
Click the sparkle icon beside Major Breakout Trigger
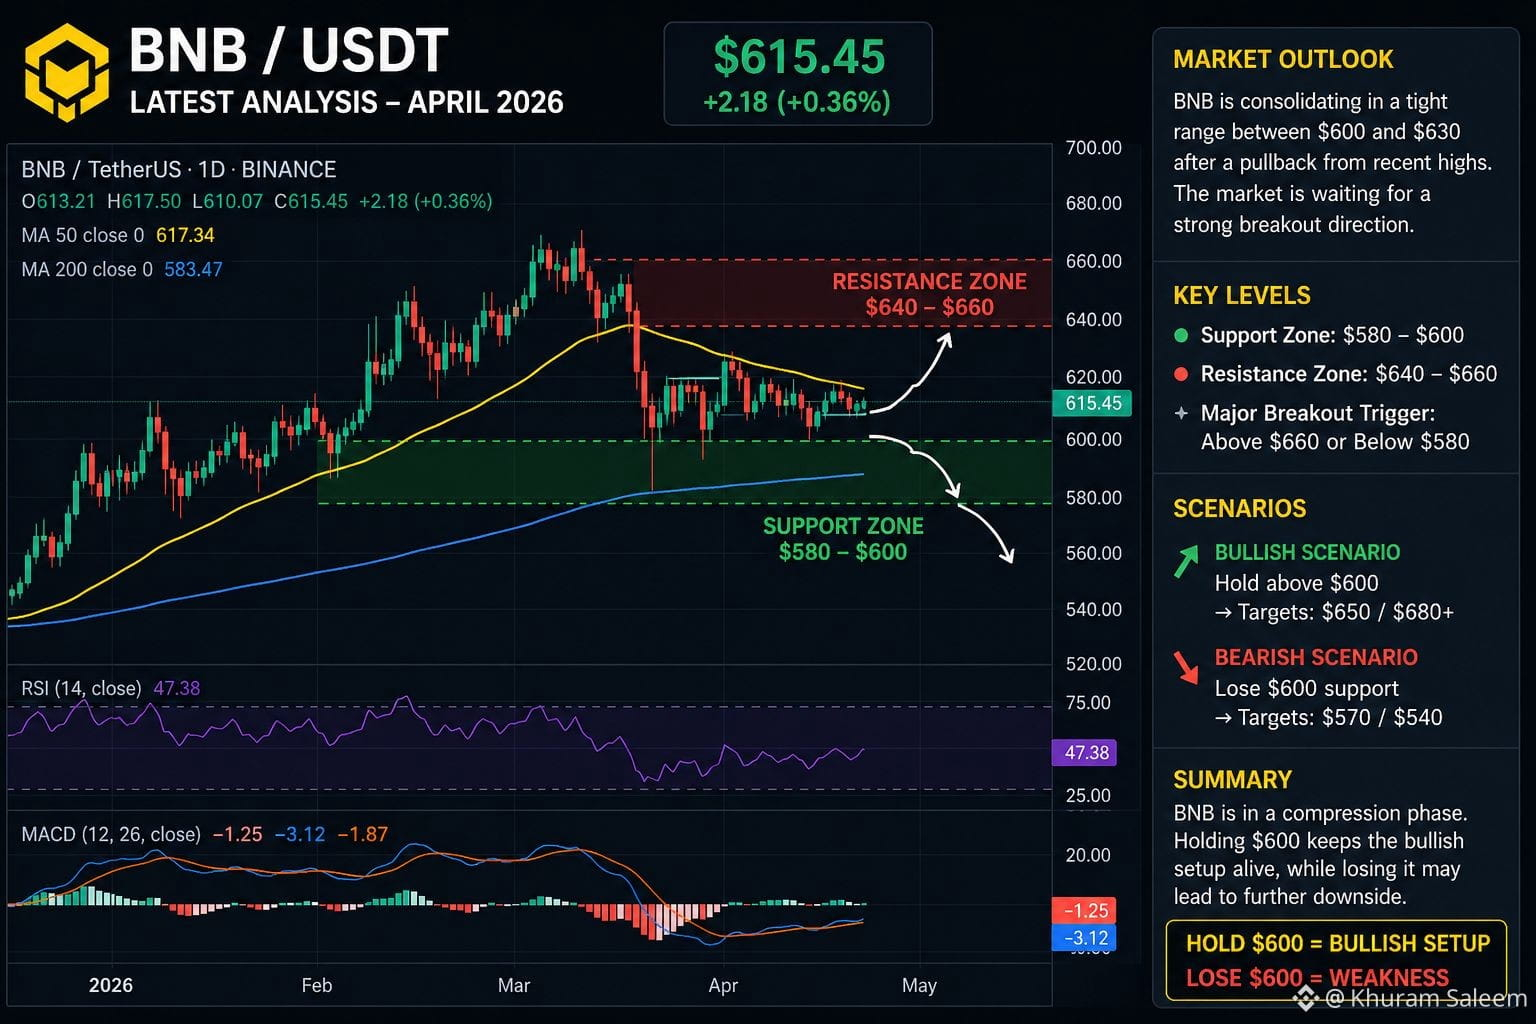[1181, 413]
